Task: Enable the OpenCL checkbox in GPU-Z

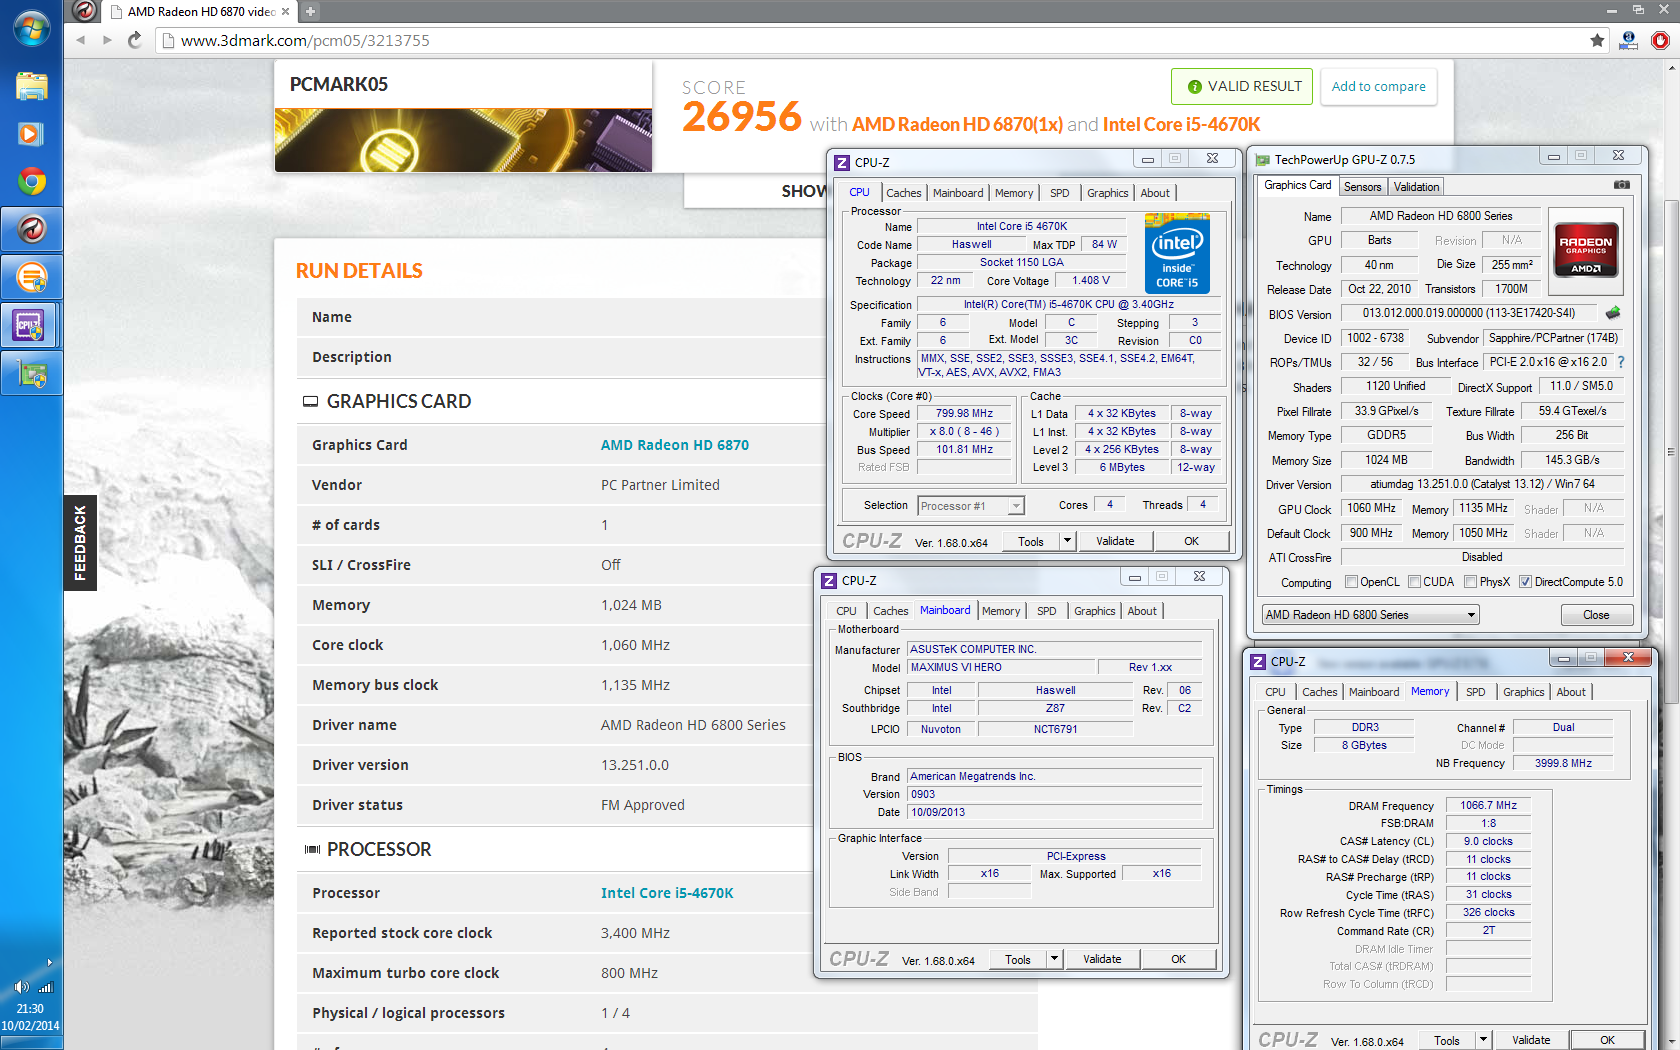Action: 1351,582
